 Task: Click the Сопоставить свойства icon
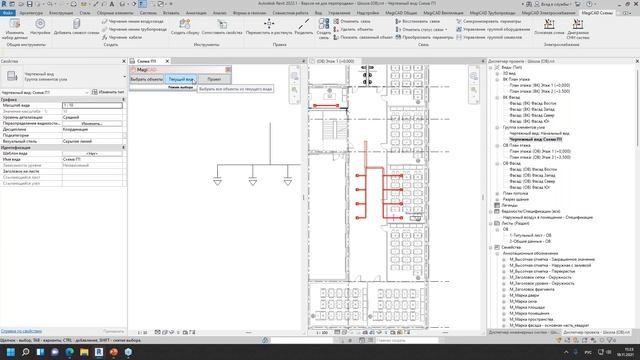point(222,27)
